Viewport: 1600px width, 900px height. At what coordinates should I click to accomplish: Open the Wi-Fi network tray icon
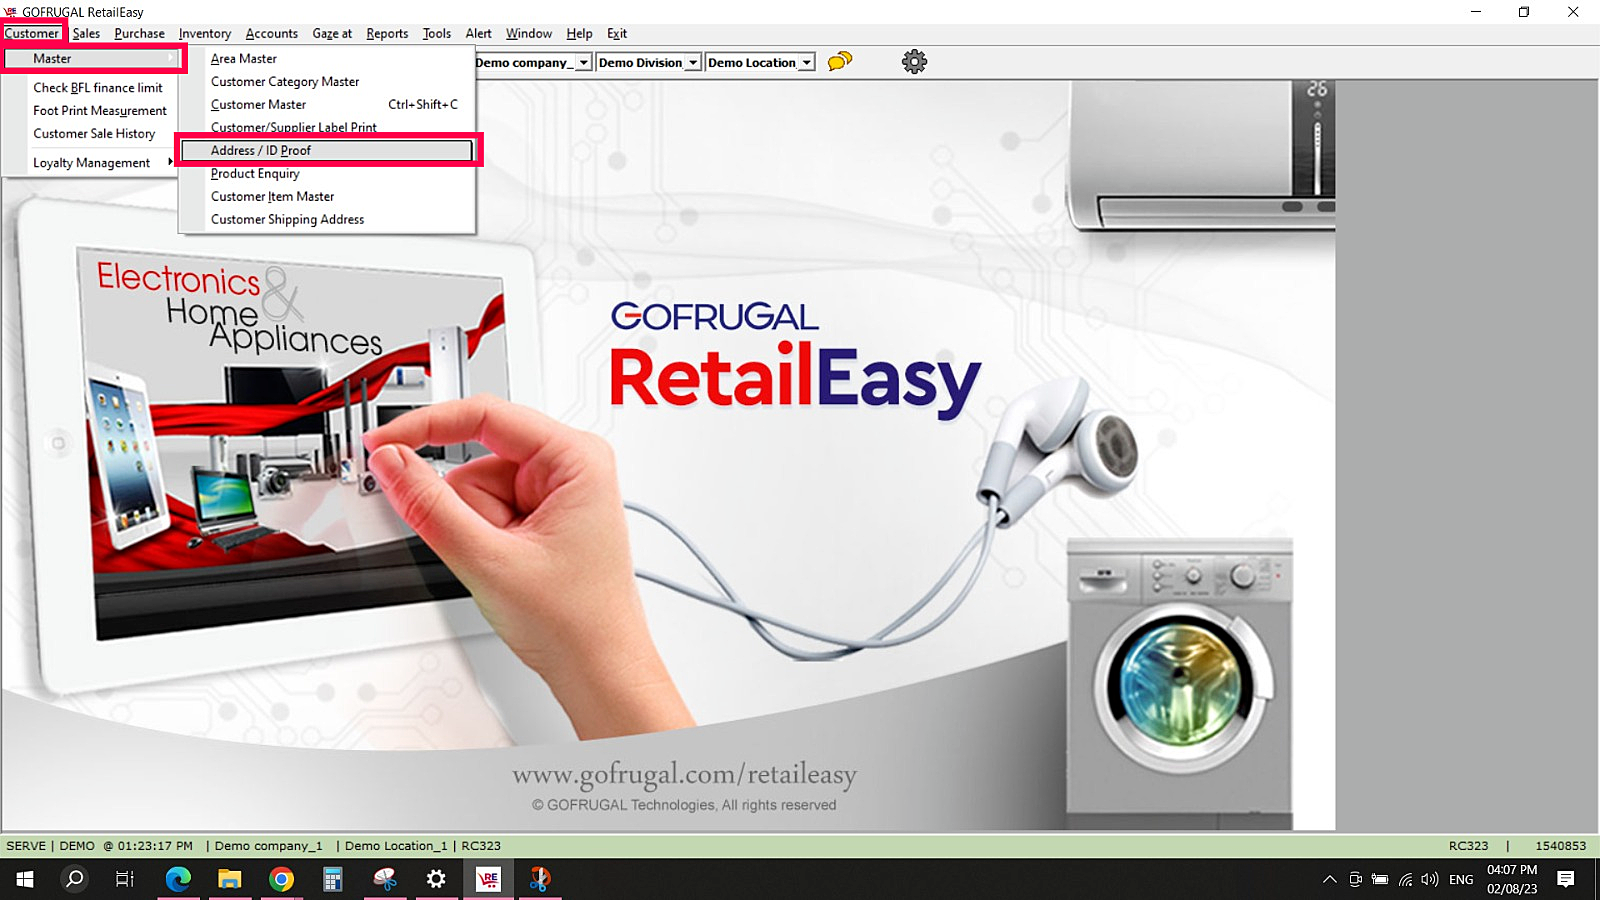tap(1405, 880)
